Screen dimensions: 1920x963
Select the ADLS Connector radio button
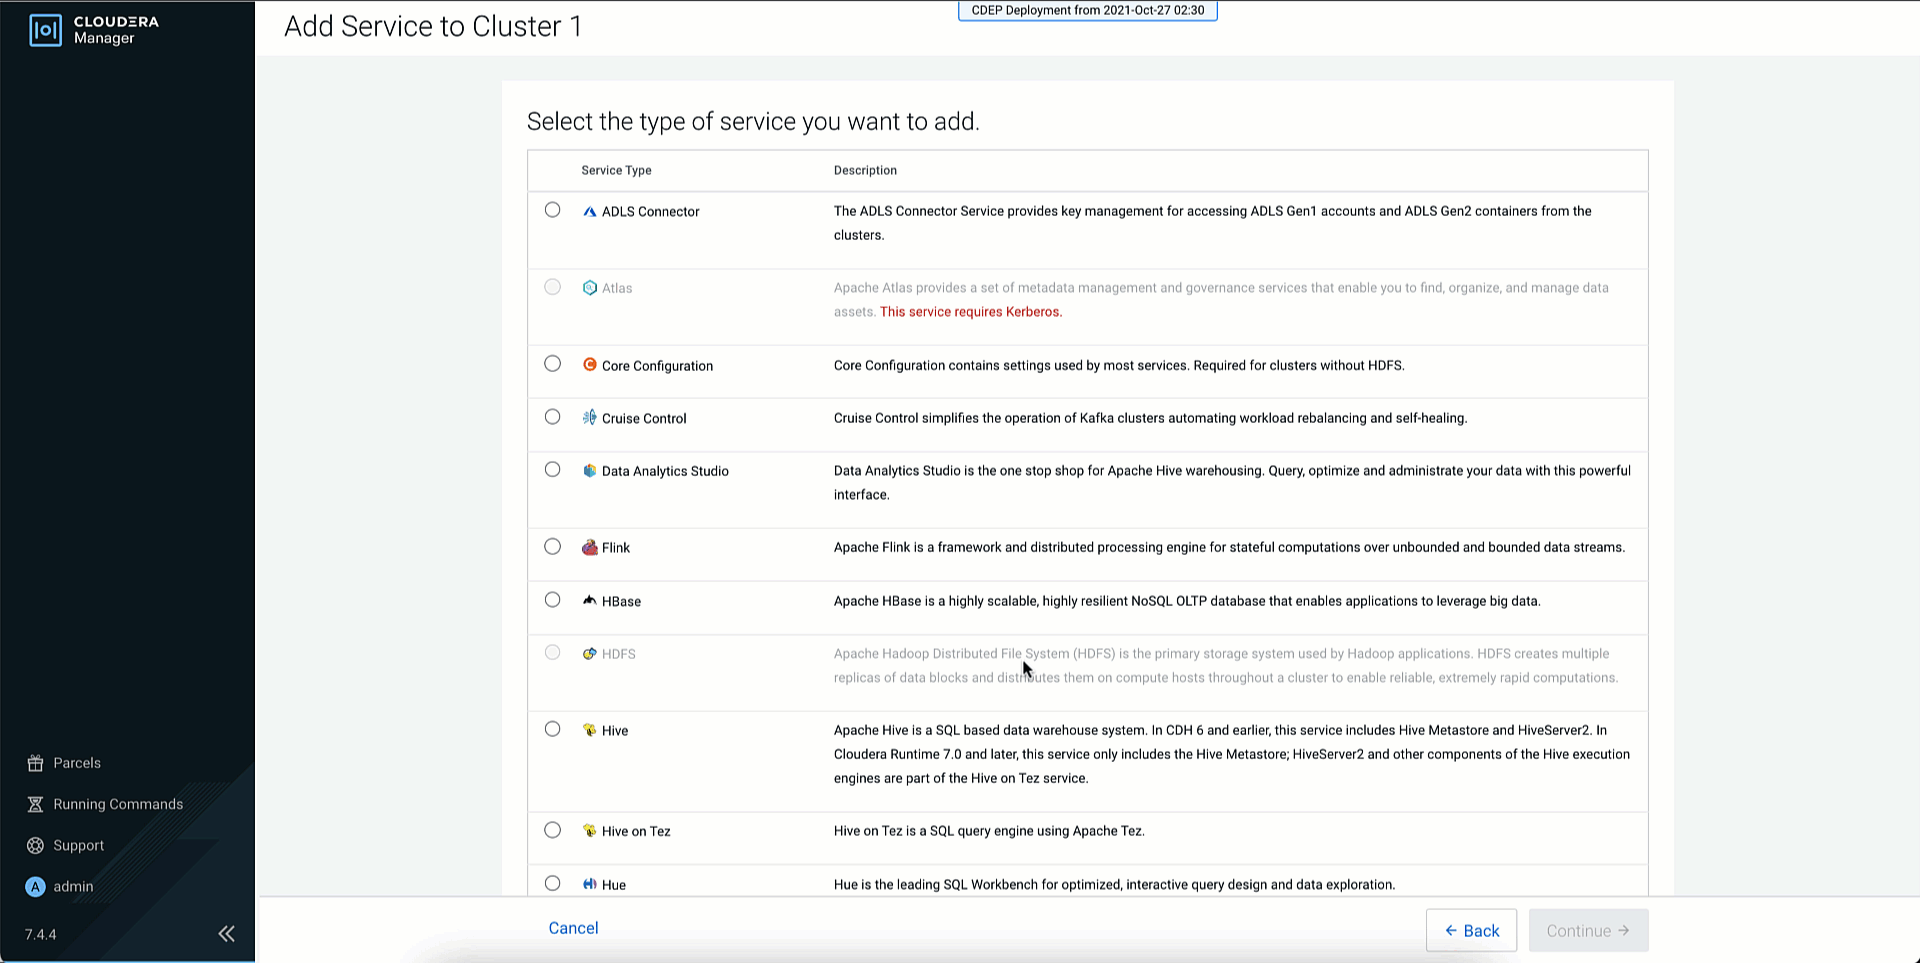(552, 210)
